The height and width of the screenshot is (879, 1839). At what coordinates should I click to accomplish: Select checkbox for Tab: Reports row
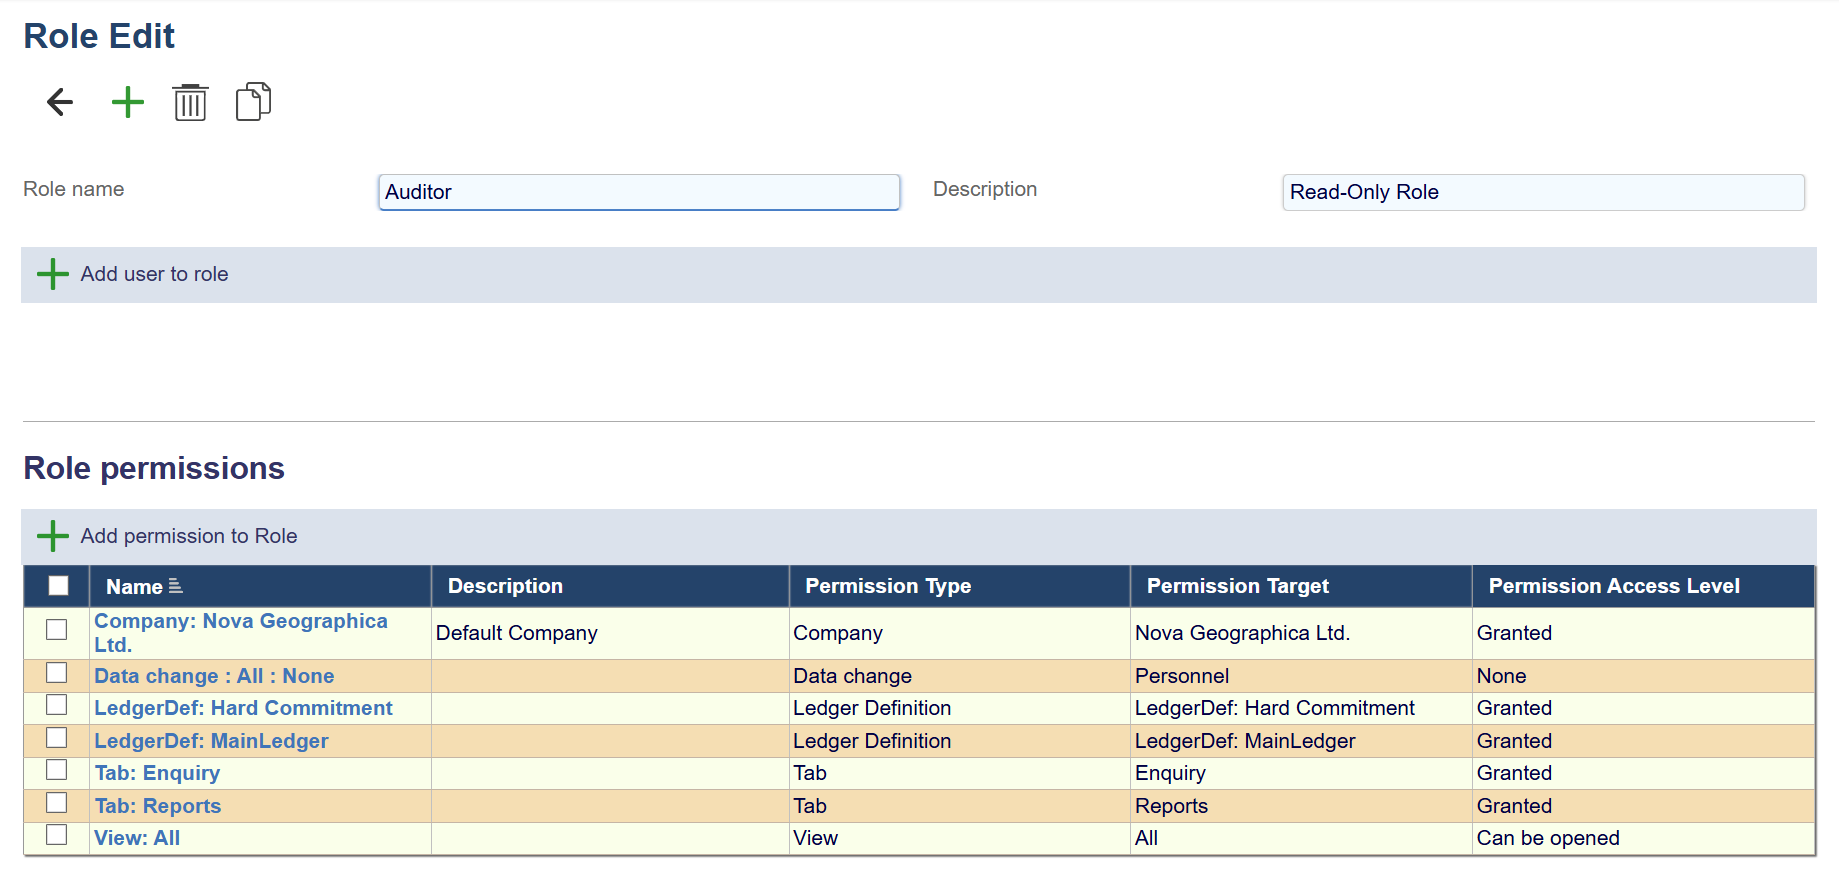pyautogui.click(x=57, y=803)
